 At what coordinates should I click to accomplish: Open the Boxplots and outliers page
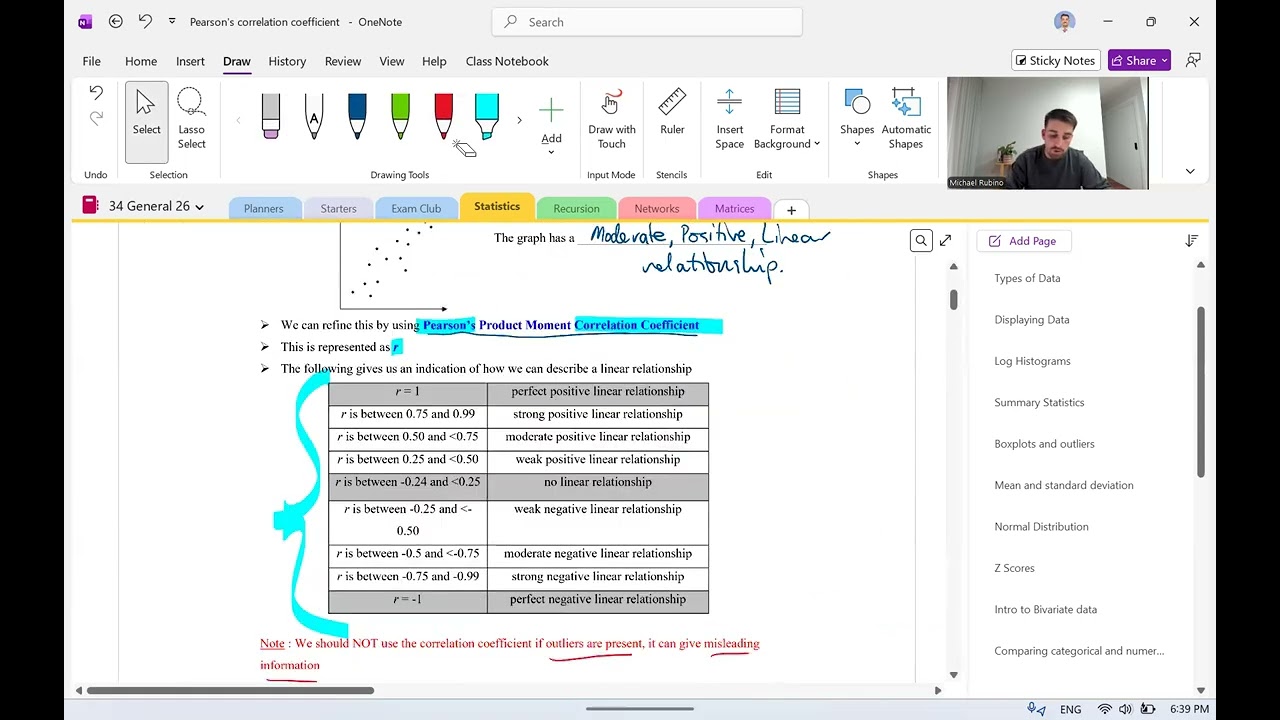[1044, 444]
